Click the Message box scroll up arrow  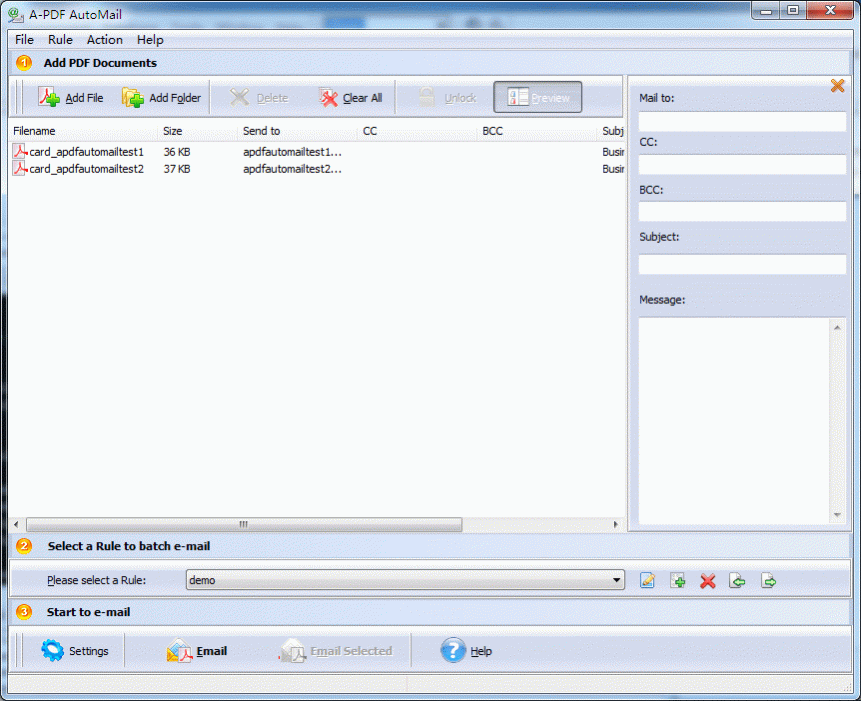(837, 328)
